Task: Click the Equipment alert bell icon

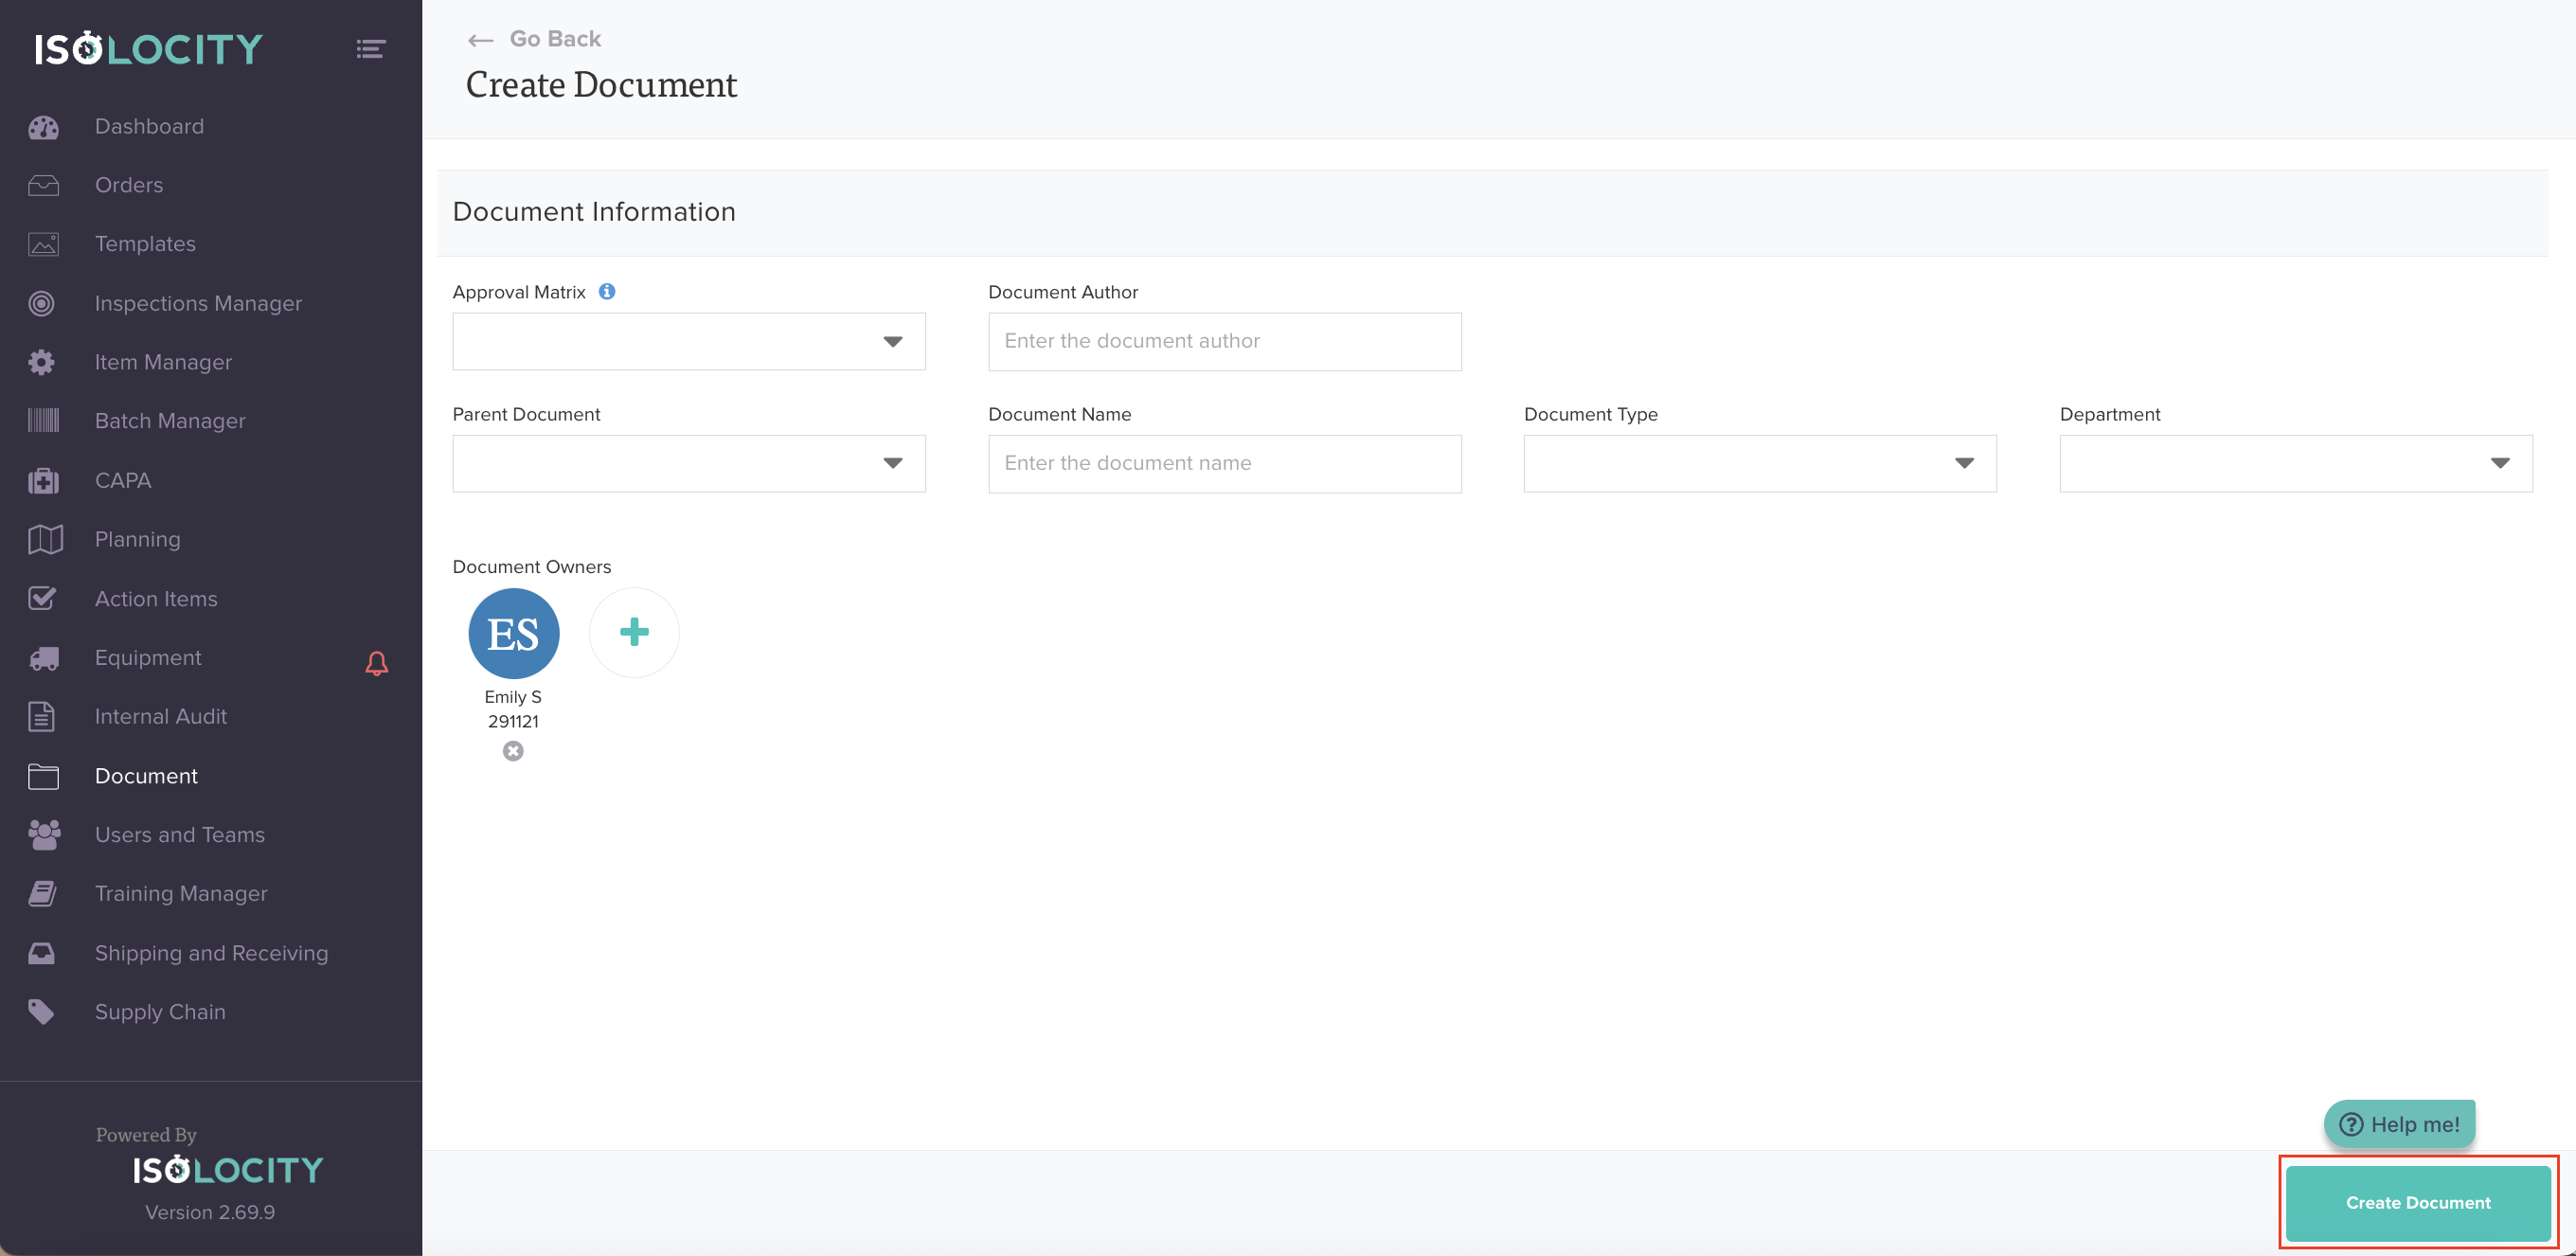Action: [376, 663]
